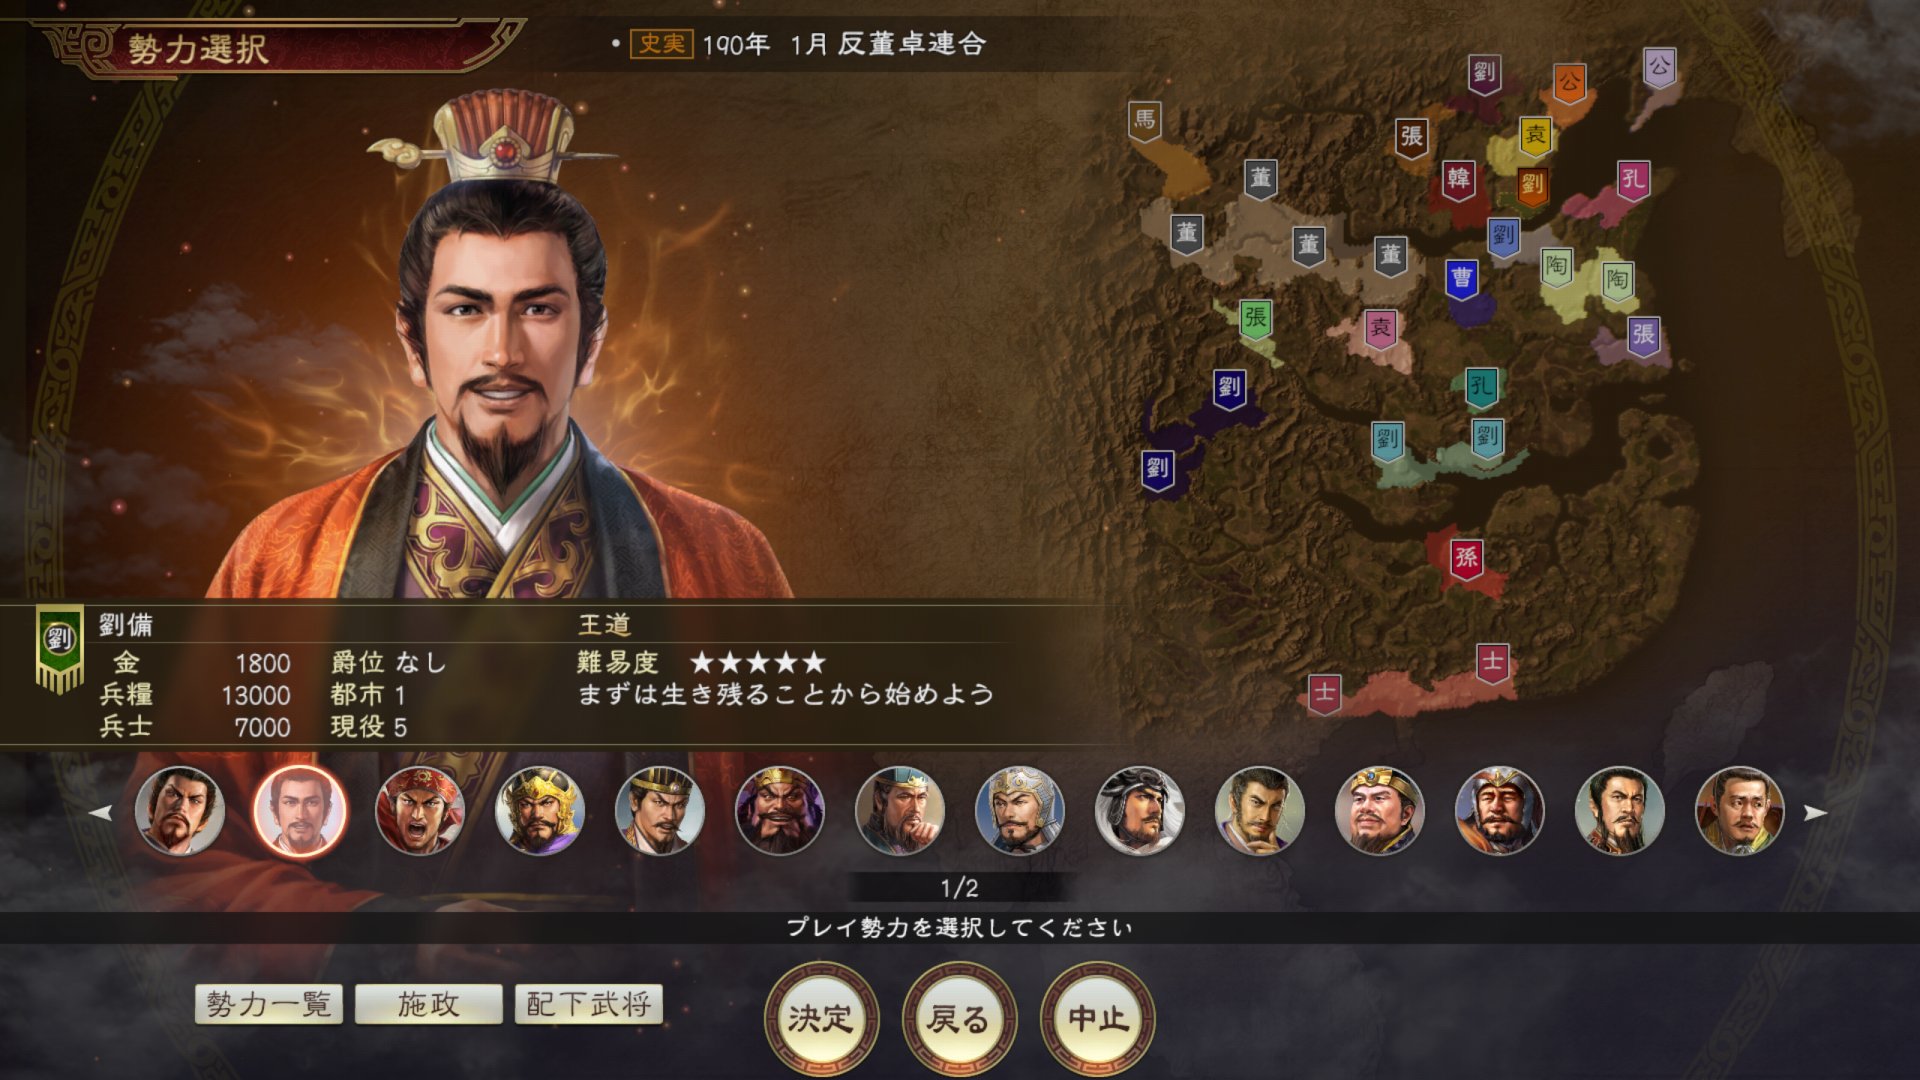The height and width of the screenshot is (1080, 1920).
Task: Select the 曹 faction flag on map
Action: pyautogui.click(x=1462, y=279)
